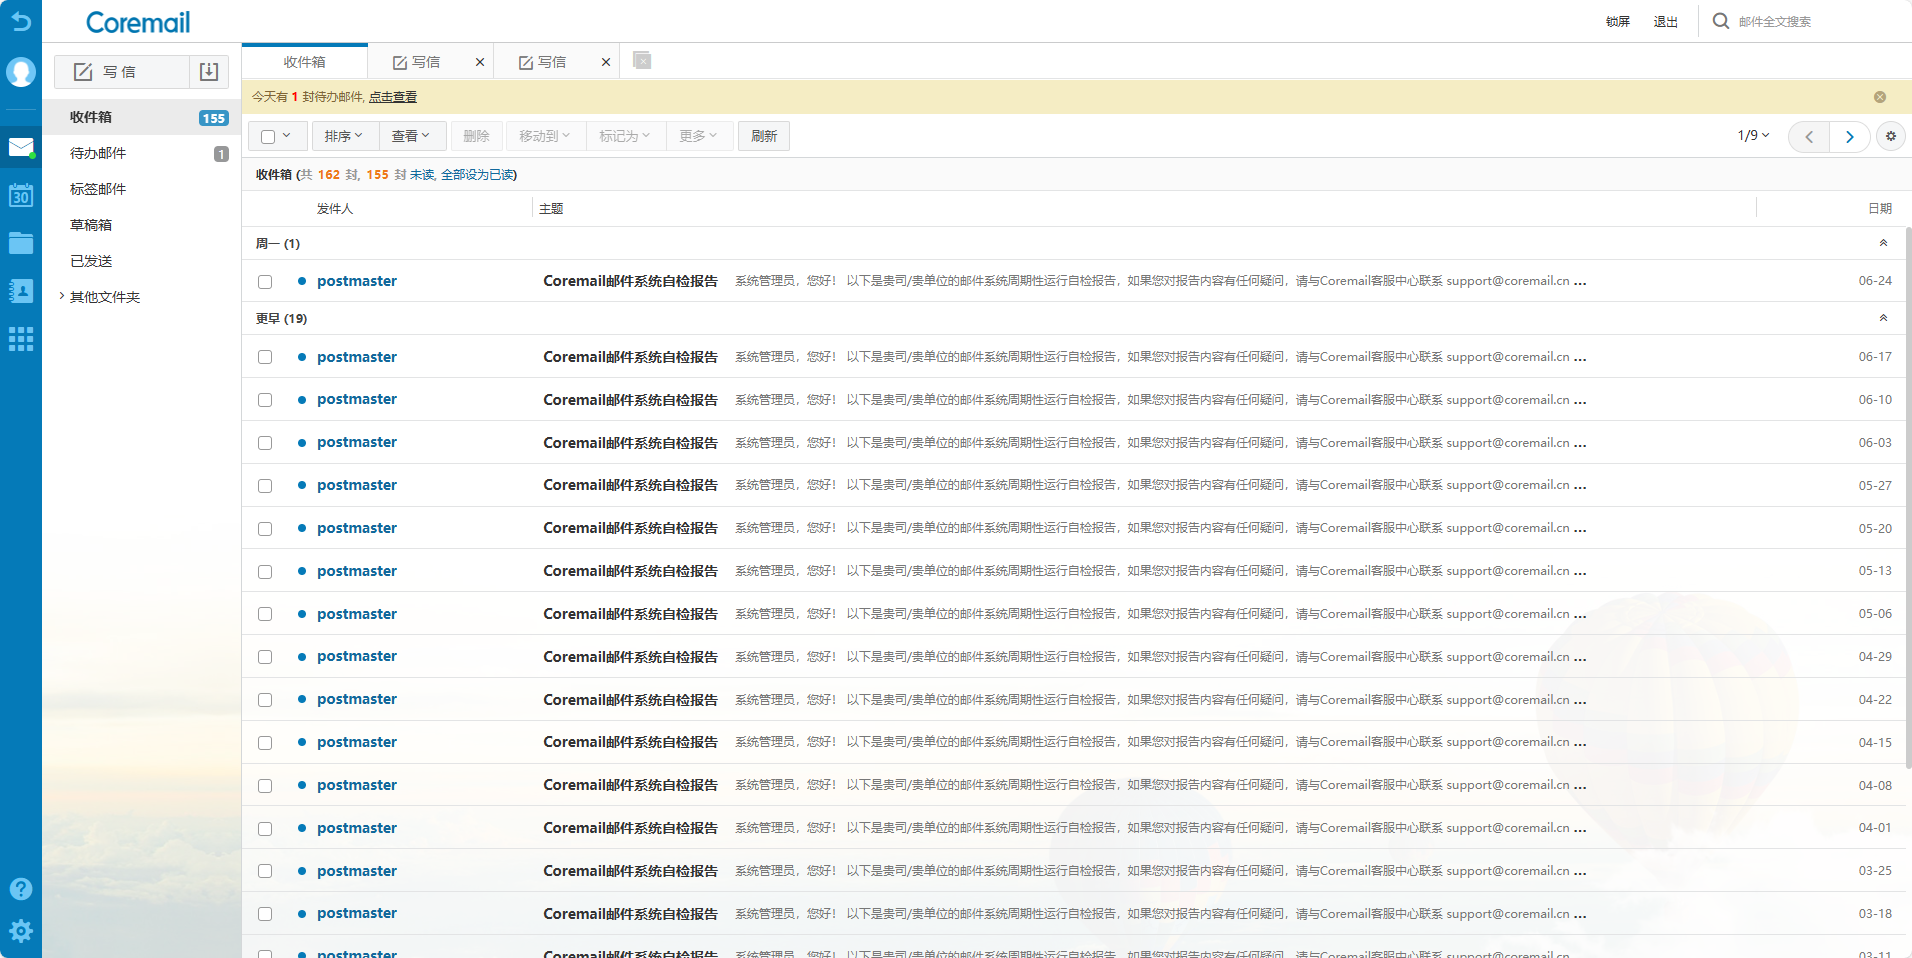Open the 更多 dropdown
1912x958 pixels.
(x=699, y=136)
